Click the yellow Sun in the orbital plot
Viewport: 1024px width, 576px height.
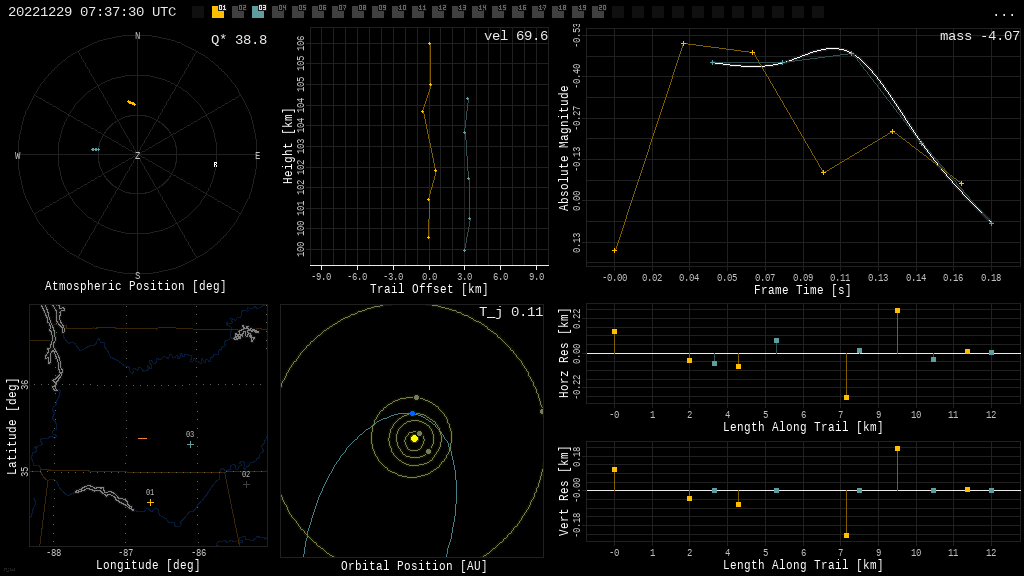(414, 438)
